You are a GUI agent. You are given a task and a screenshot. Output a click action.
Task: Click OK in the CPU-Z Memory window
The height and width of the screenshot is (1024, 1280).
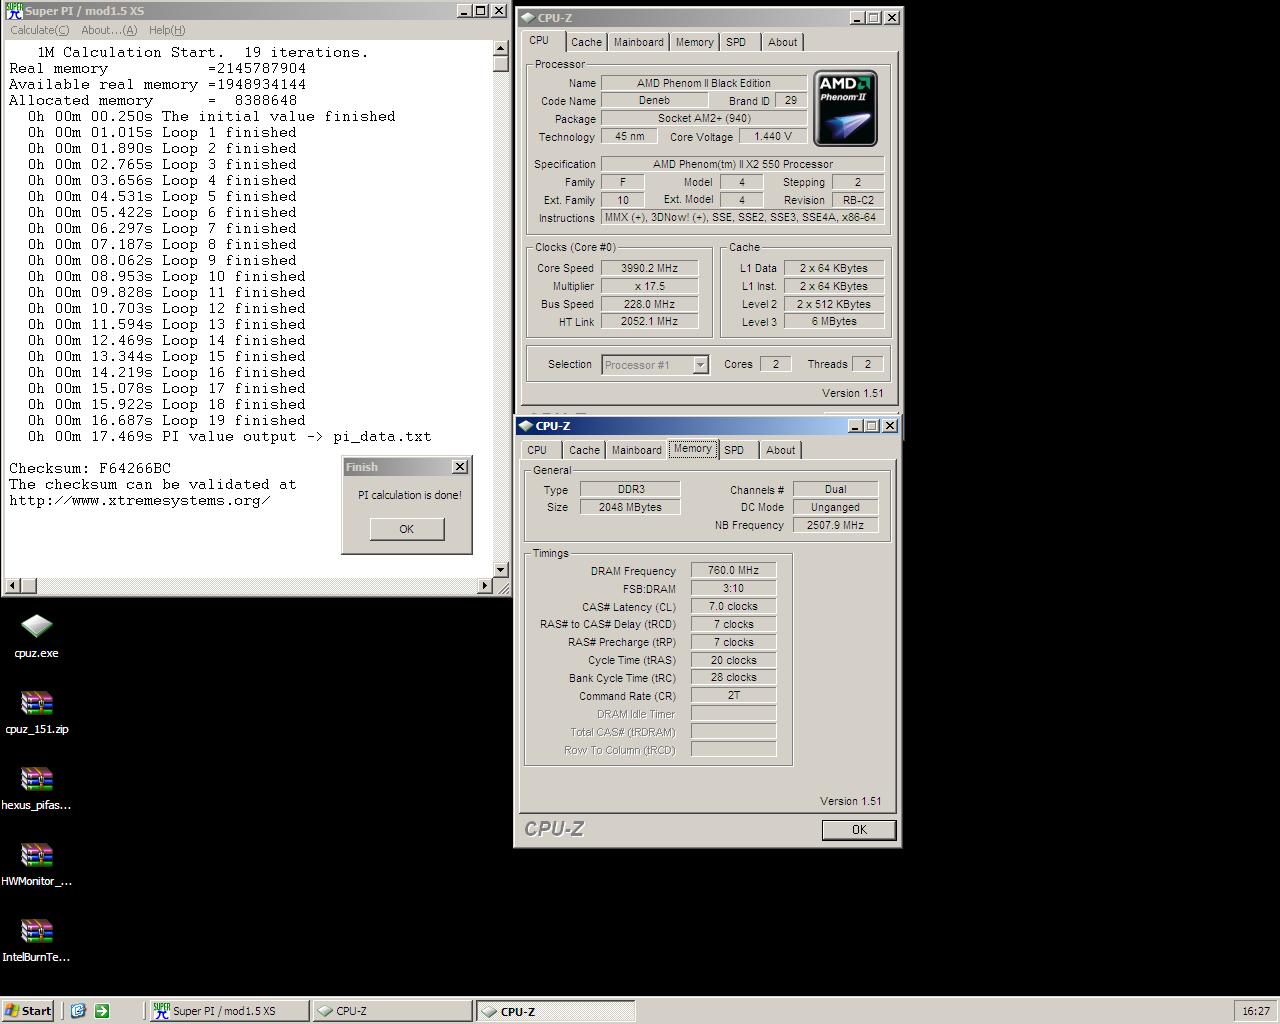click(859, 830)
